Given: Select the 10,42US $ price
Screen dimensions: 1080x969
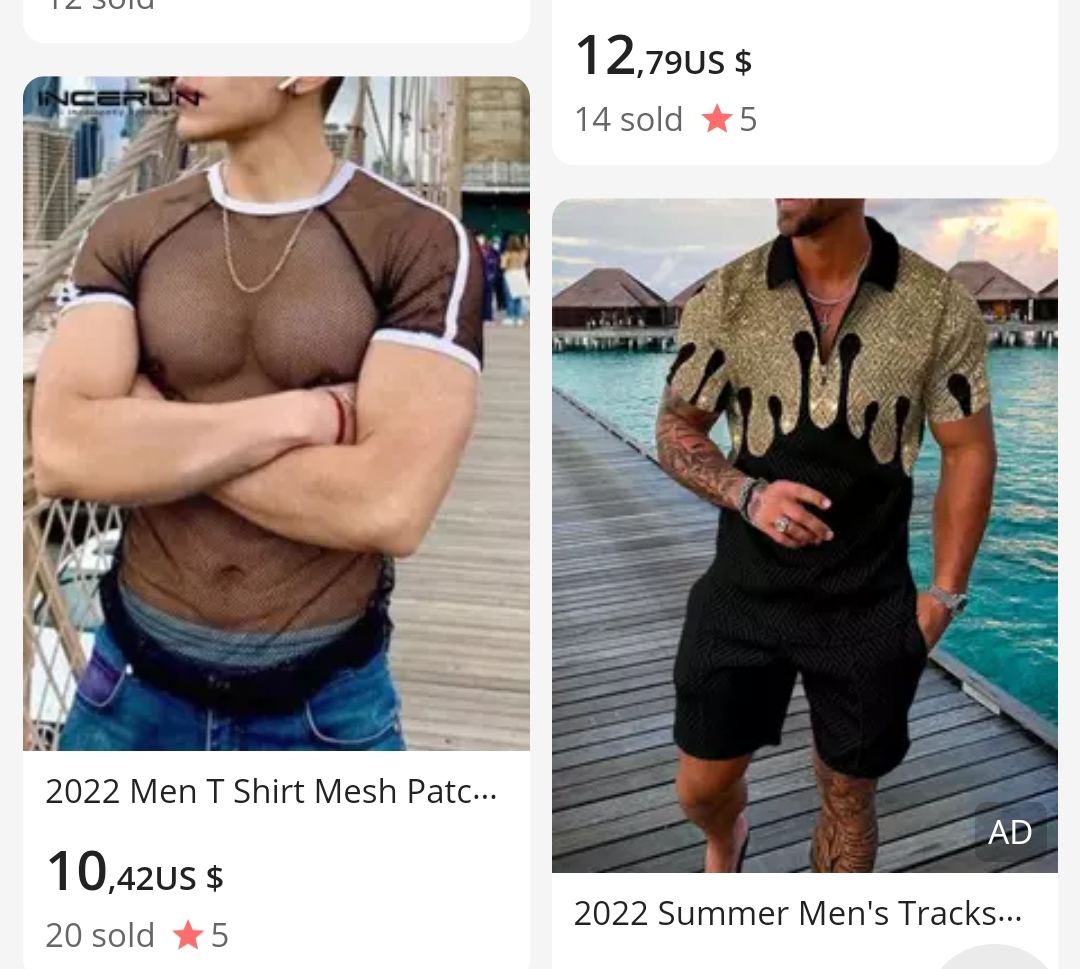Looking at the screenshot, I should coord(135,872).
